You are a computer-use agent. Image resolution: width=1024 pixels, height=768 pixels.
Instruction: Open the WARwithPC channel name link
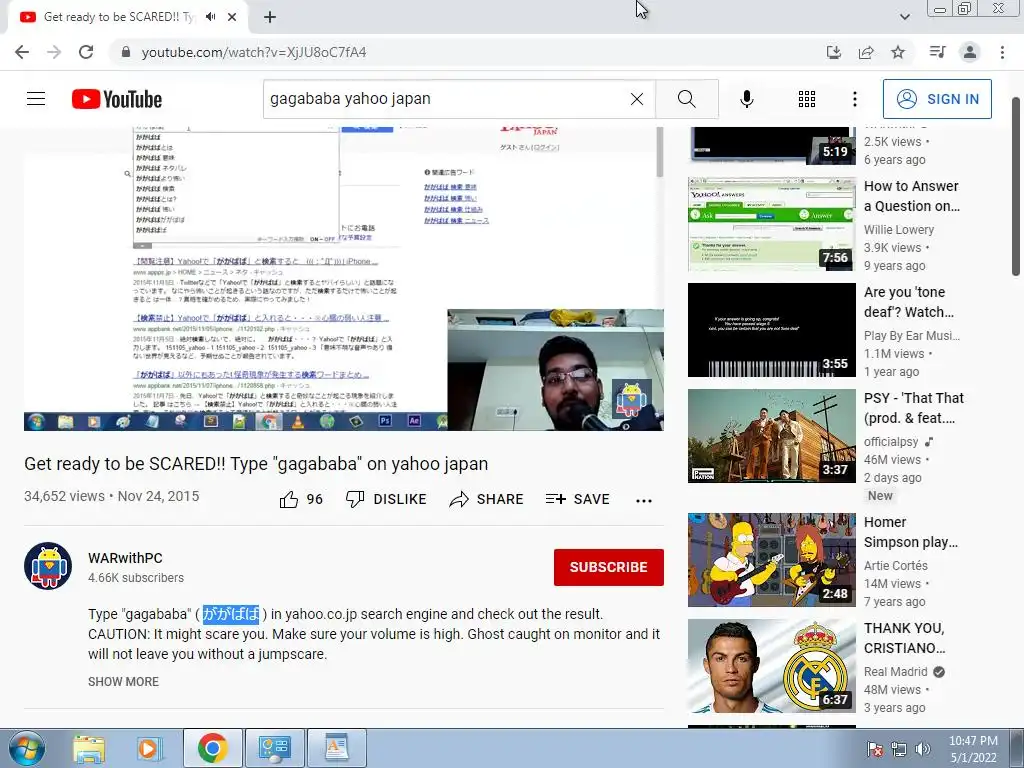click(x=125, y=558)
